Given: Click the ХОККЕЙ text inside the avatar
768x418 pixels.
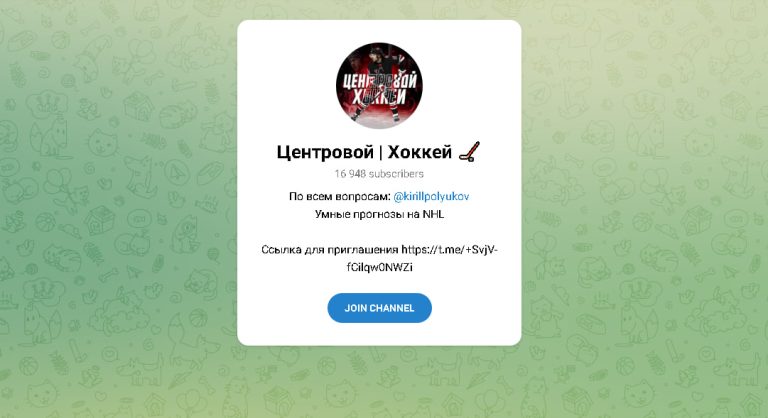Looking at the screenshot, I should coord(379,98).
